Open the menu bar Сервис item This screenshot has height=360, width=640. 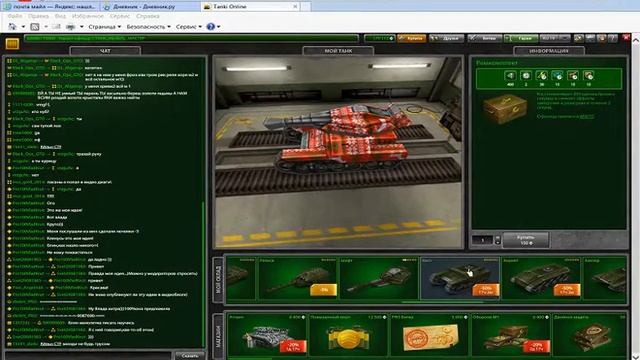[120, 16]
